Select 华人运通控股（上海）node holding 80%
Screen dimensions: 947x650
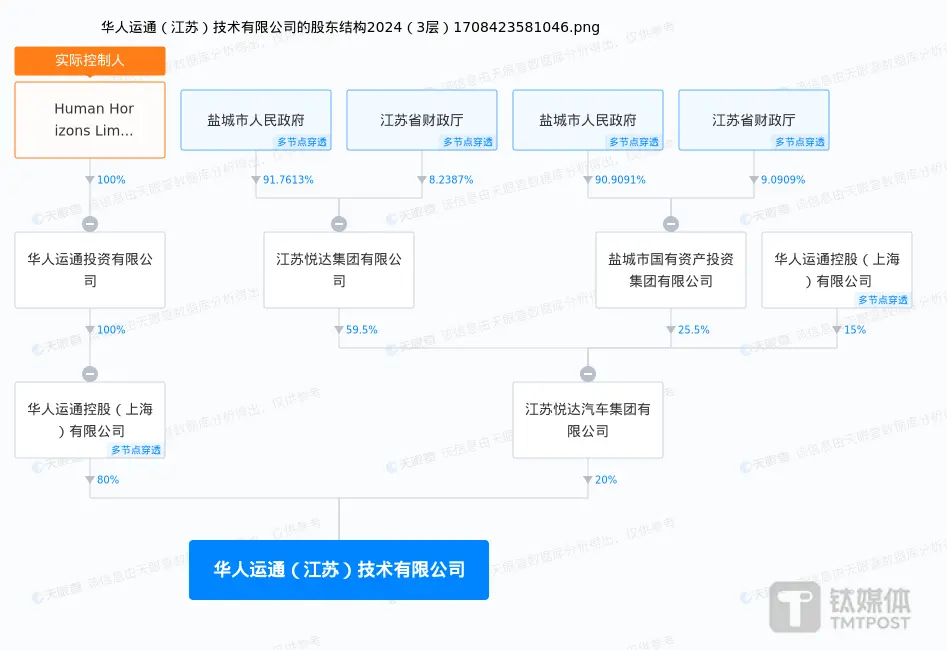(x=90, y=420)
